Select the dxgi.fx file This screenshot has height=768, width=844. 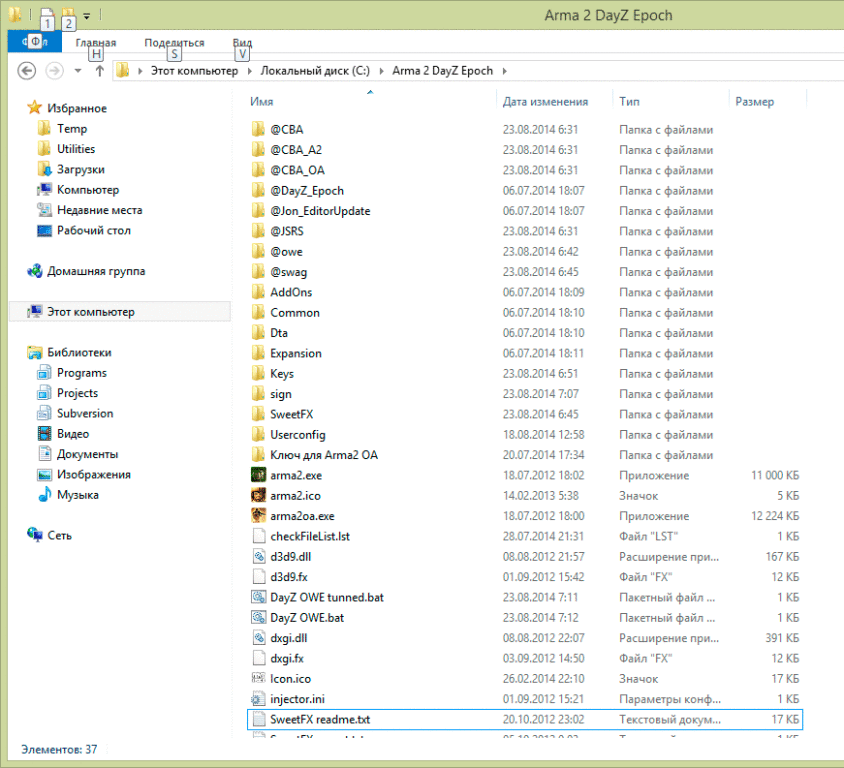coord(287,659)
